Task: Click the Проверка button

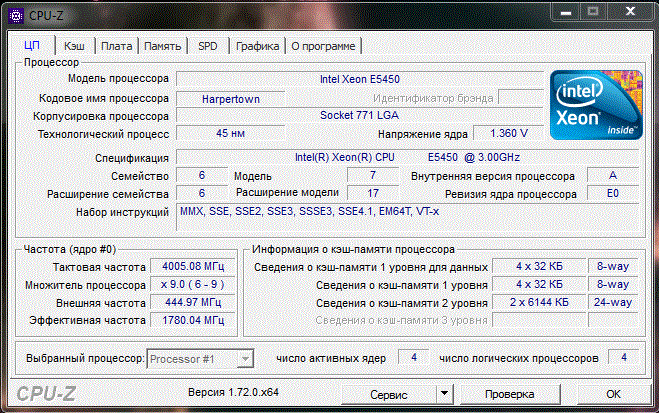Action: click(x=510, y=394)
